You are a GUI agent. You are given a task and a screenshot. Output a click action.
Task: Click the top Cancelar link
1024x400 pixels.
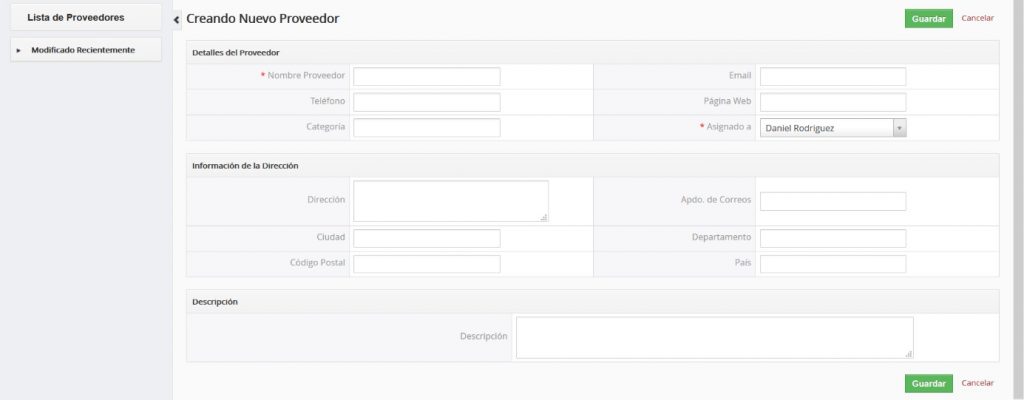(x=977, y=18)
